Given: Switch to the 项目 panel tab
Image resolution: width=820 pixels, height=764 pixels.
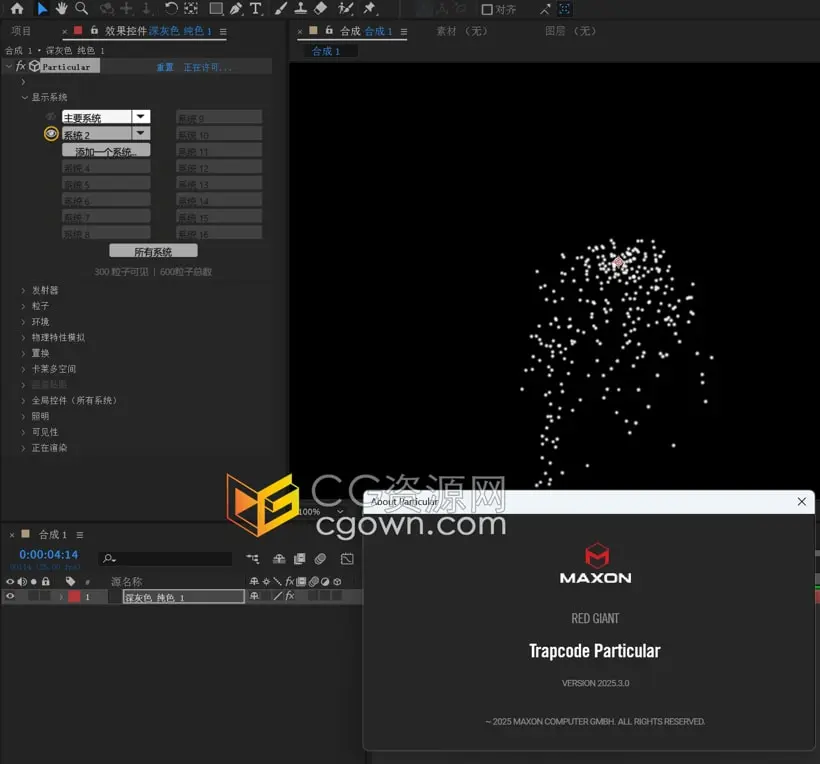Looking at the screenshot, I should [21, 31].
